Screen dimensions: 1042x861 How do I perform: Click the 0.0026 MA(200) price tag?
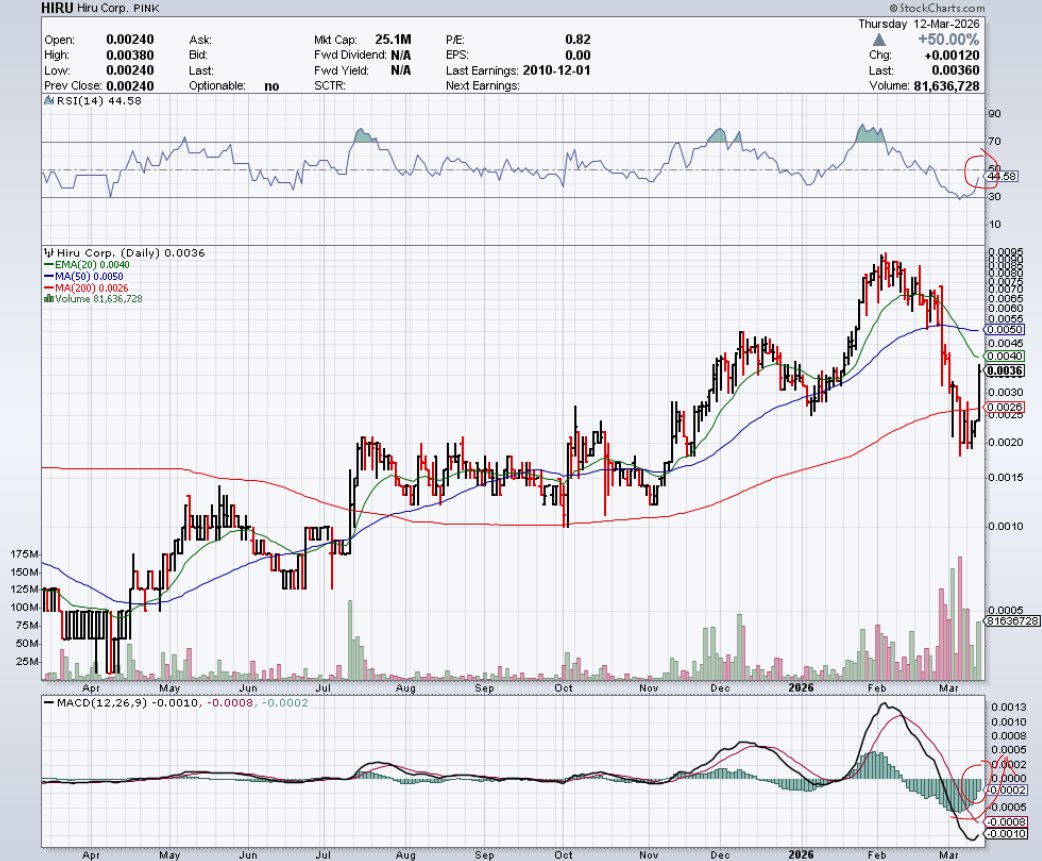coord(1004,407)
